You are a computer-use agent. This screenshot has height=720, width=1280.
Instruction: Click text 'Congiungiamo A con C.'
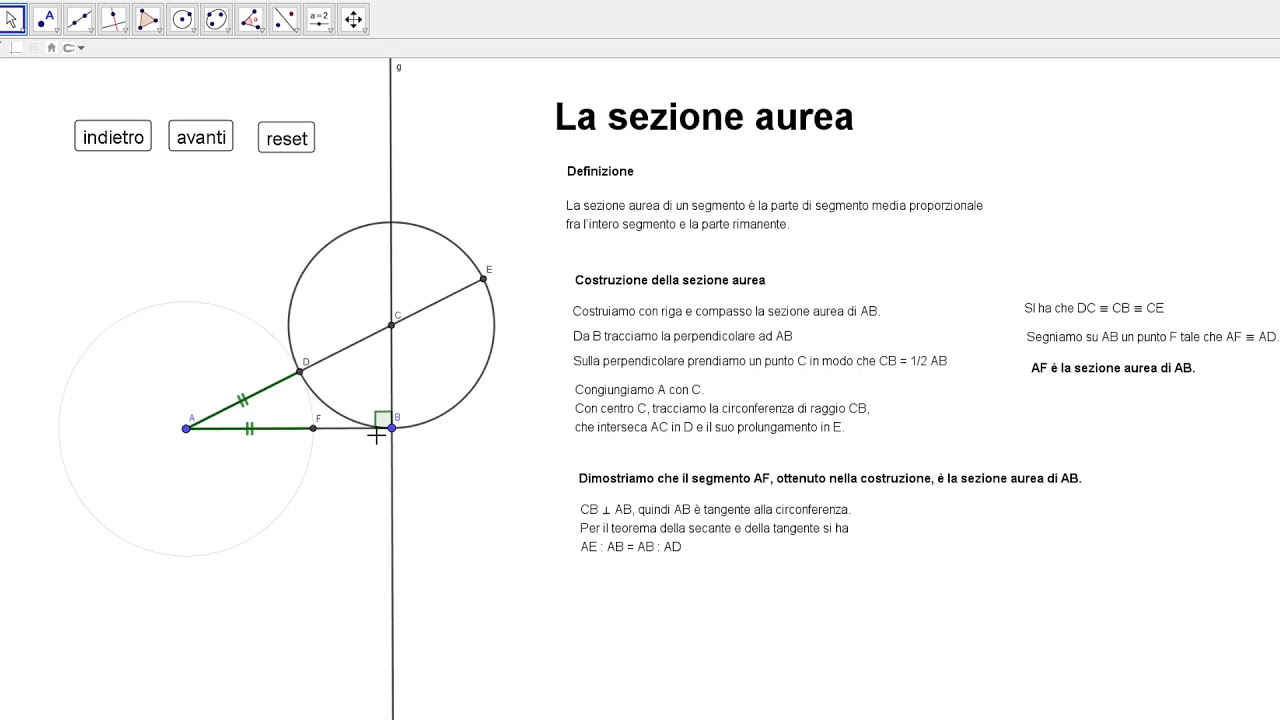click(x=639, y=390)
